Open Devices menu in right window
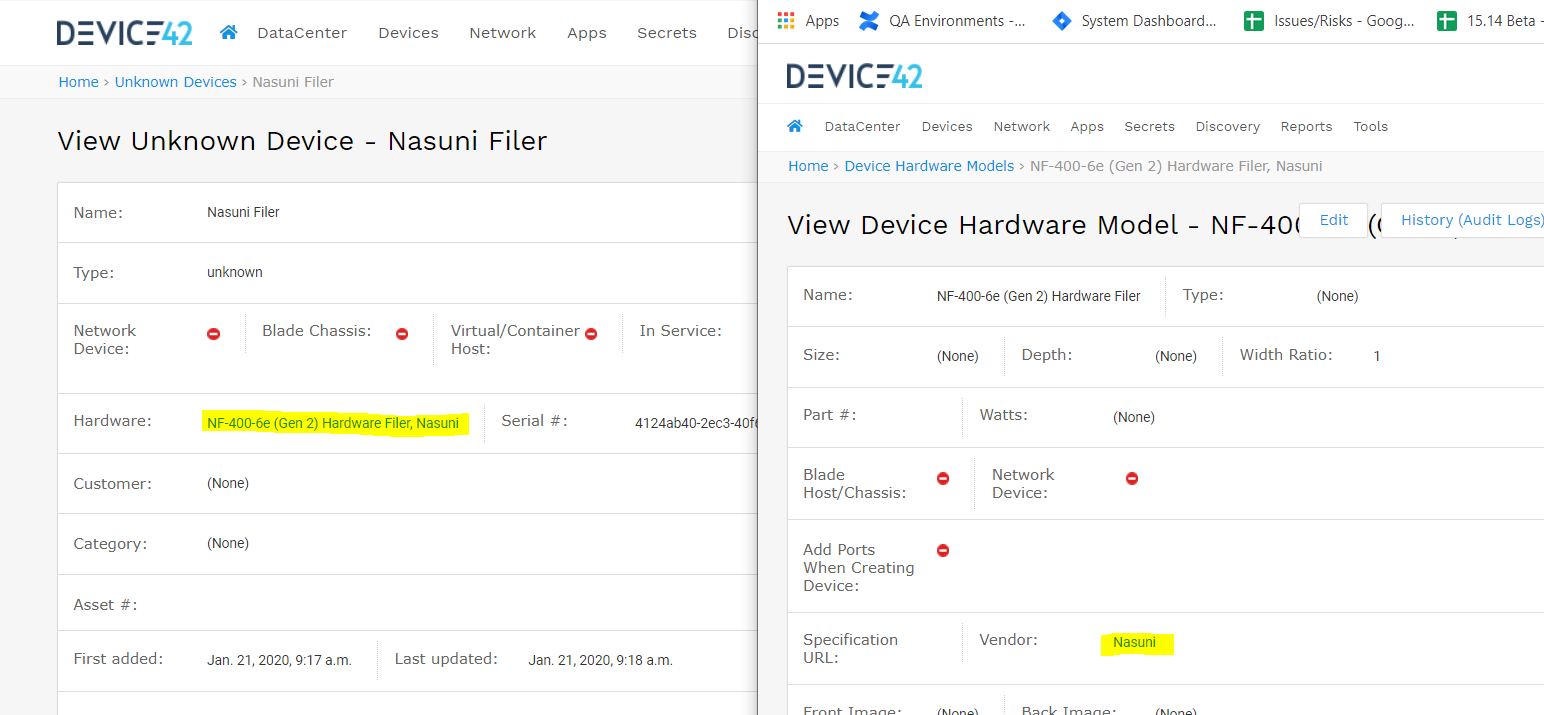 tap(947, 127)
